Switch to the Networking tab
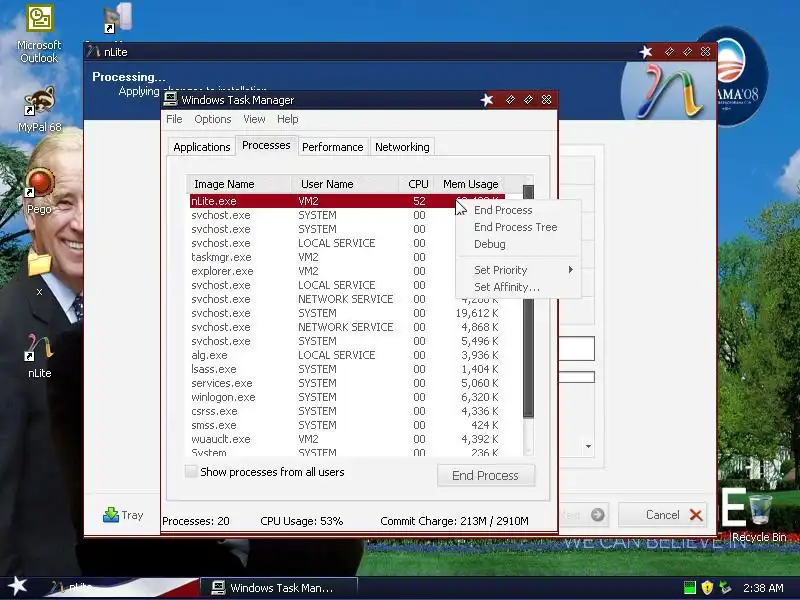 402,147
